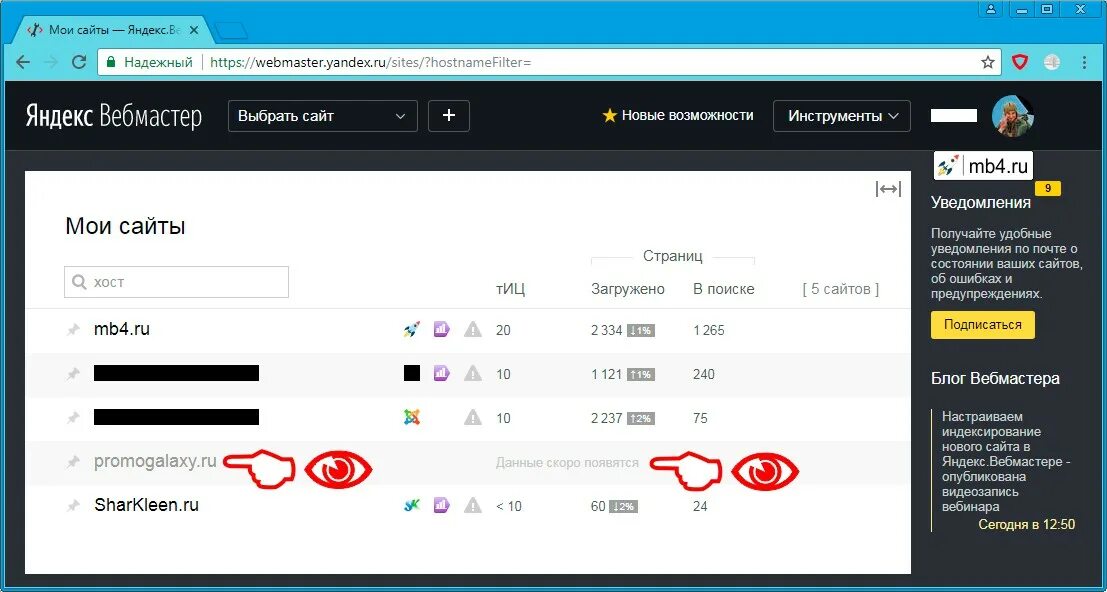The image size is (1107, 592).
Task: Expand table width with arrows icon
Action: (888, 189)
